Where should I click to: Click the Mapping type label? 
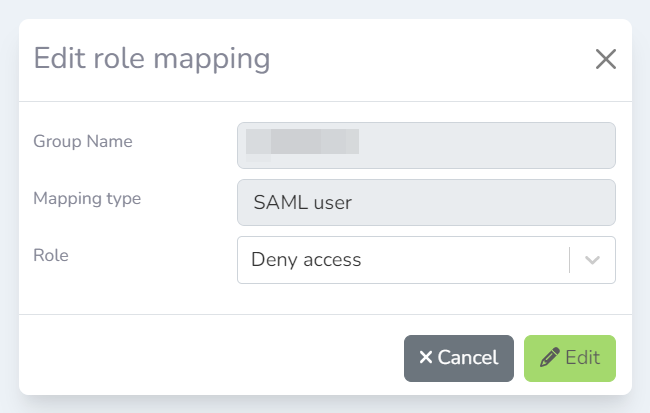[x=87, y=198]
